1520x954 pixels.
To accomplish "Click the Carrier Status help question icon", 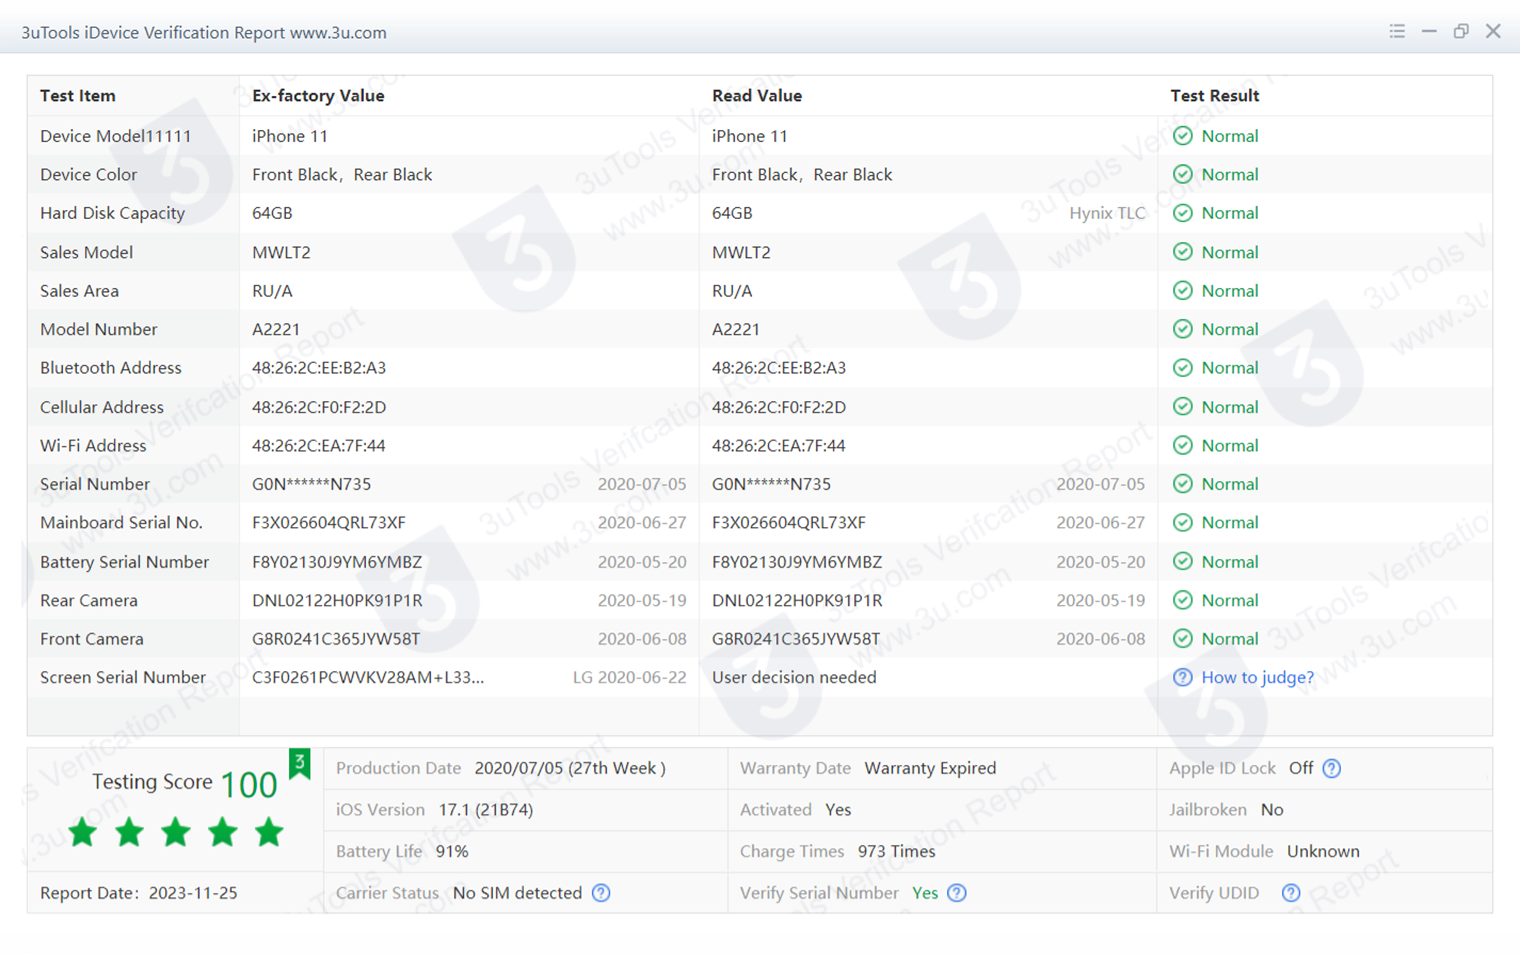I will (x=601, y=893).
